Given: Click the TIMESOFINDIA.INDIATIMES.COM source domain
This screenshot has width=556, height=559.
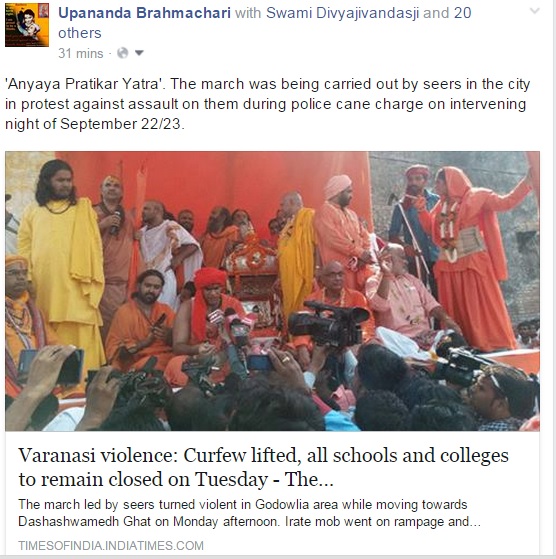Looking at the screenshot, I should 111,545.
